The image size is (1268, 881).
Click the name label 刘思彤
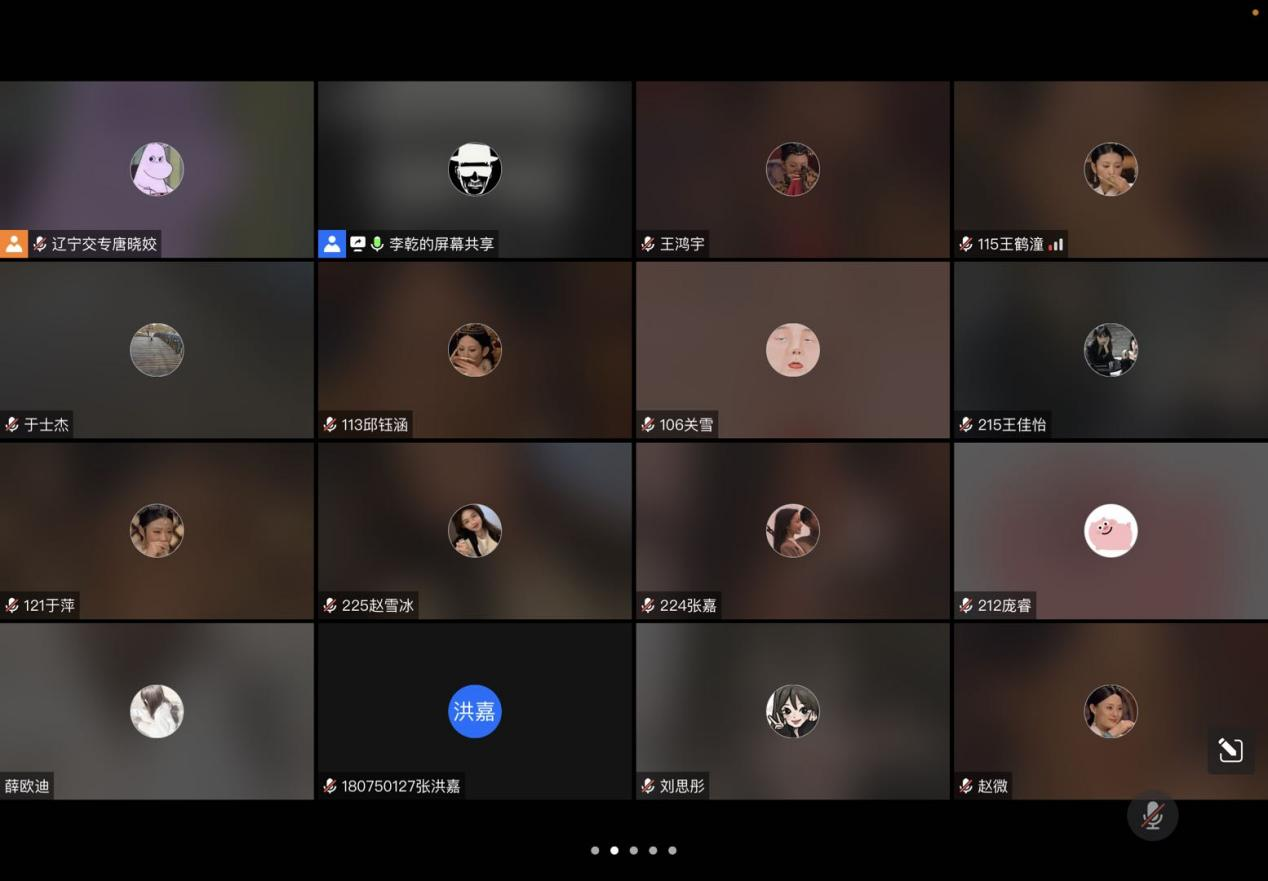682,786
